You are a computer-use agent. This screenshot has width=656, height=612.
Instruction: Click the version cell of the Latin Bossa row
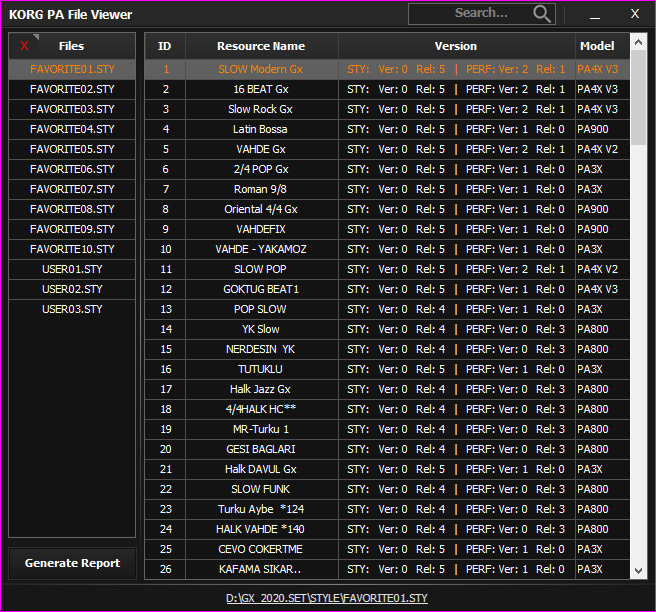point(456,129)
